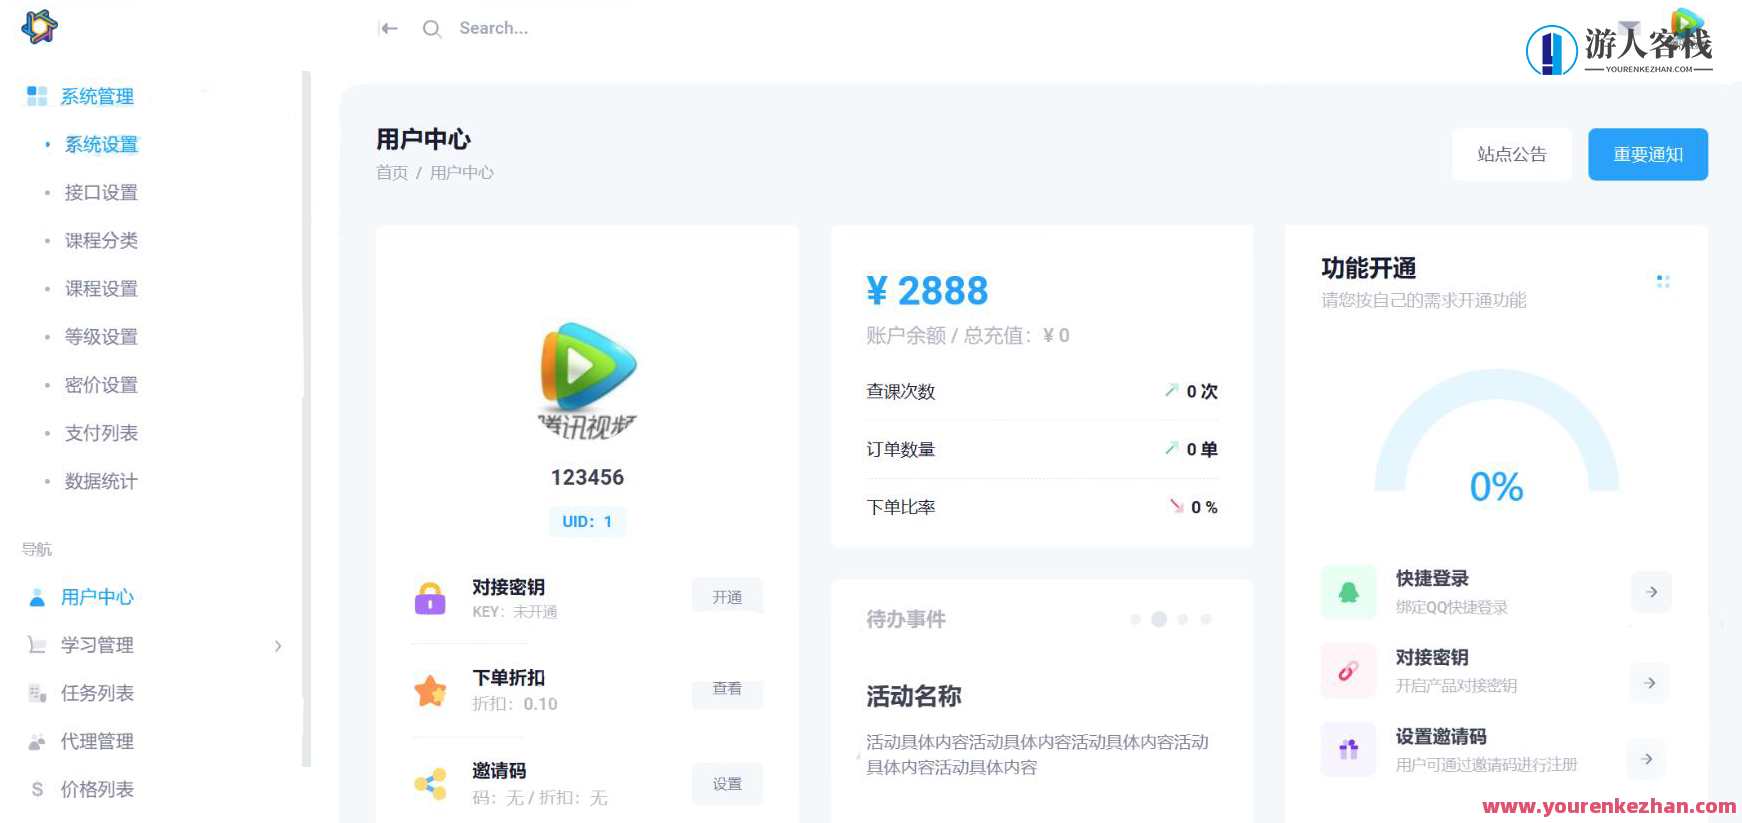Open 等级设置 submenu item
Image resolution: width=1742 pixels, height=823 pixels.
click(101, 336)
